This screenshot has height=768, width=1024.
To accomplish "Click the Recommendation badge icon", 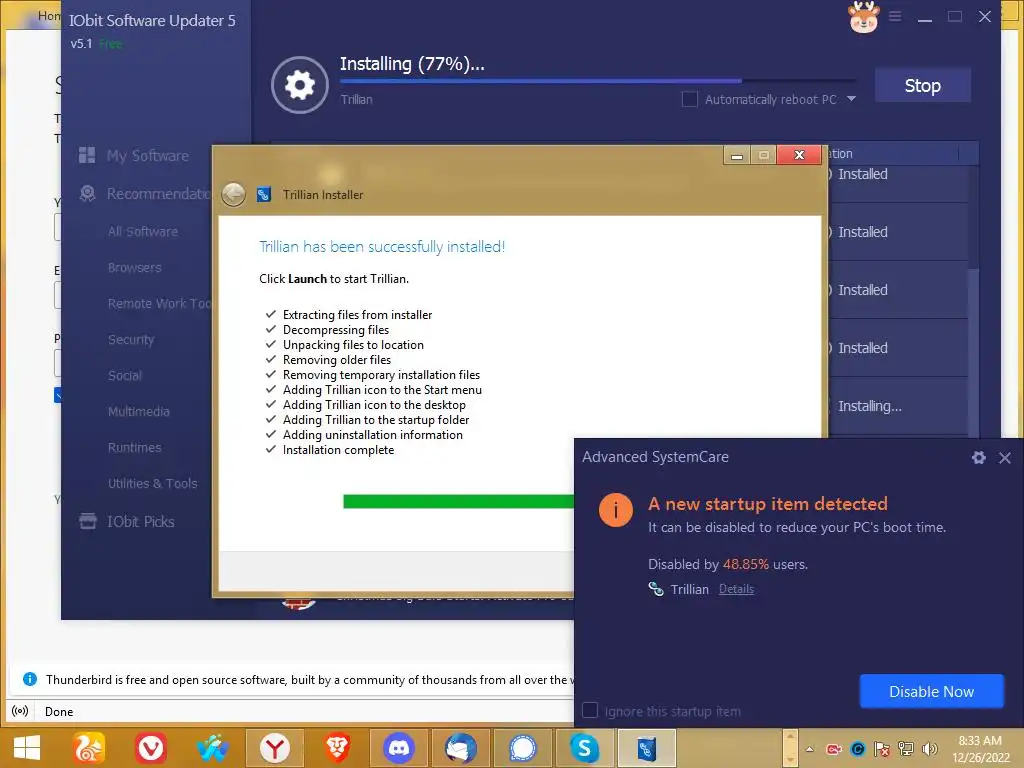I will click(x=87, y=194).
